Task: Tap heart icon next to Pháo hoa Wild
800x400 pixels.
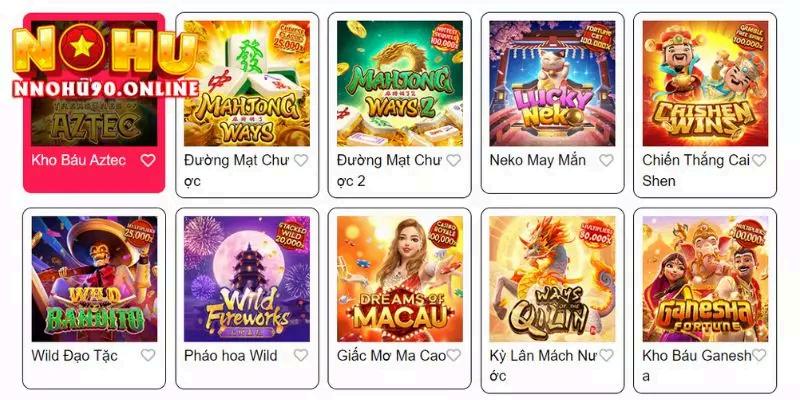Action: point(301,356)
